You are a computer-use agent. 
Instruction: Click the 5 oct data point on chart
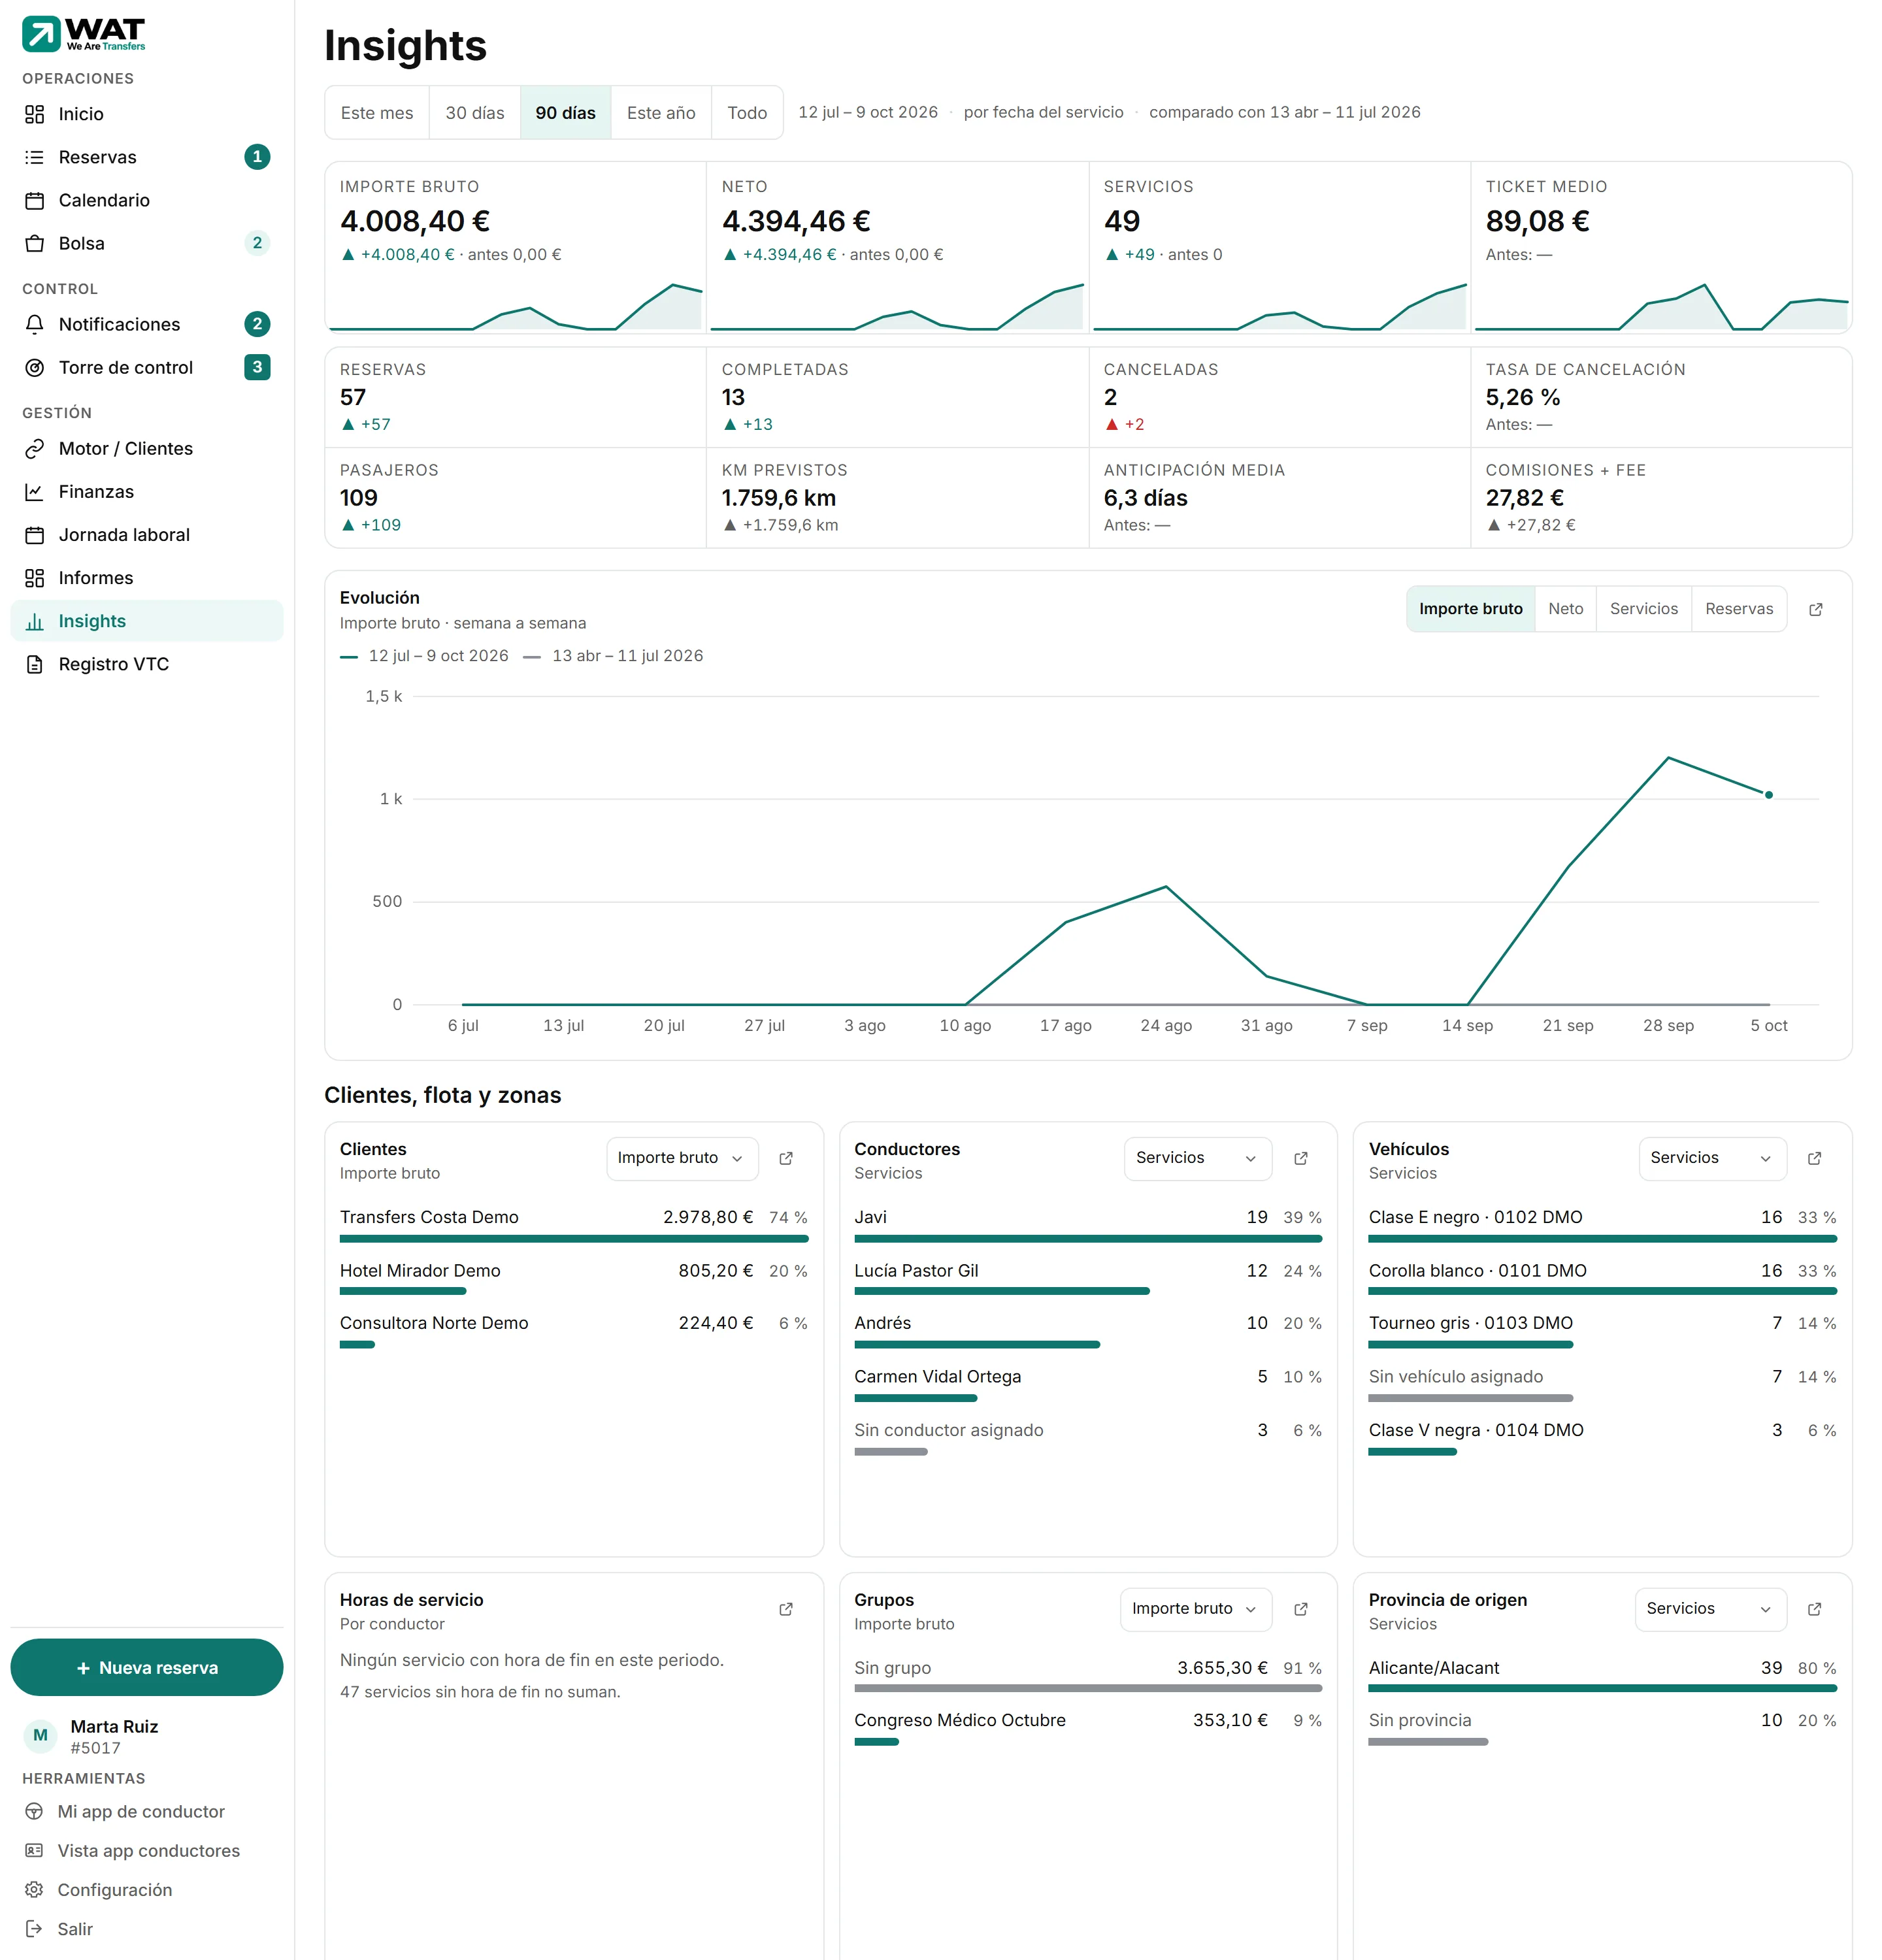(1768, 795)
